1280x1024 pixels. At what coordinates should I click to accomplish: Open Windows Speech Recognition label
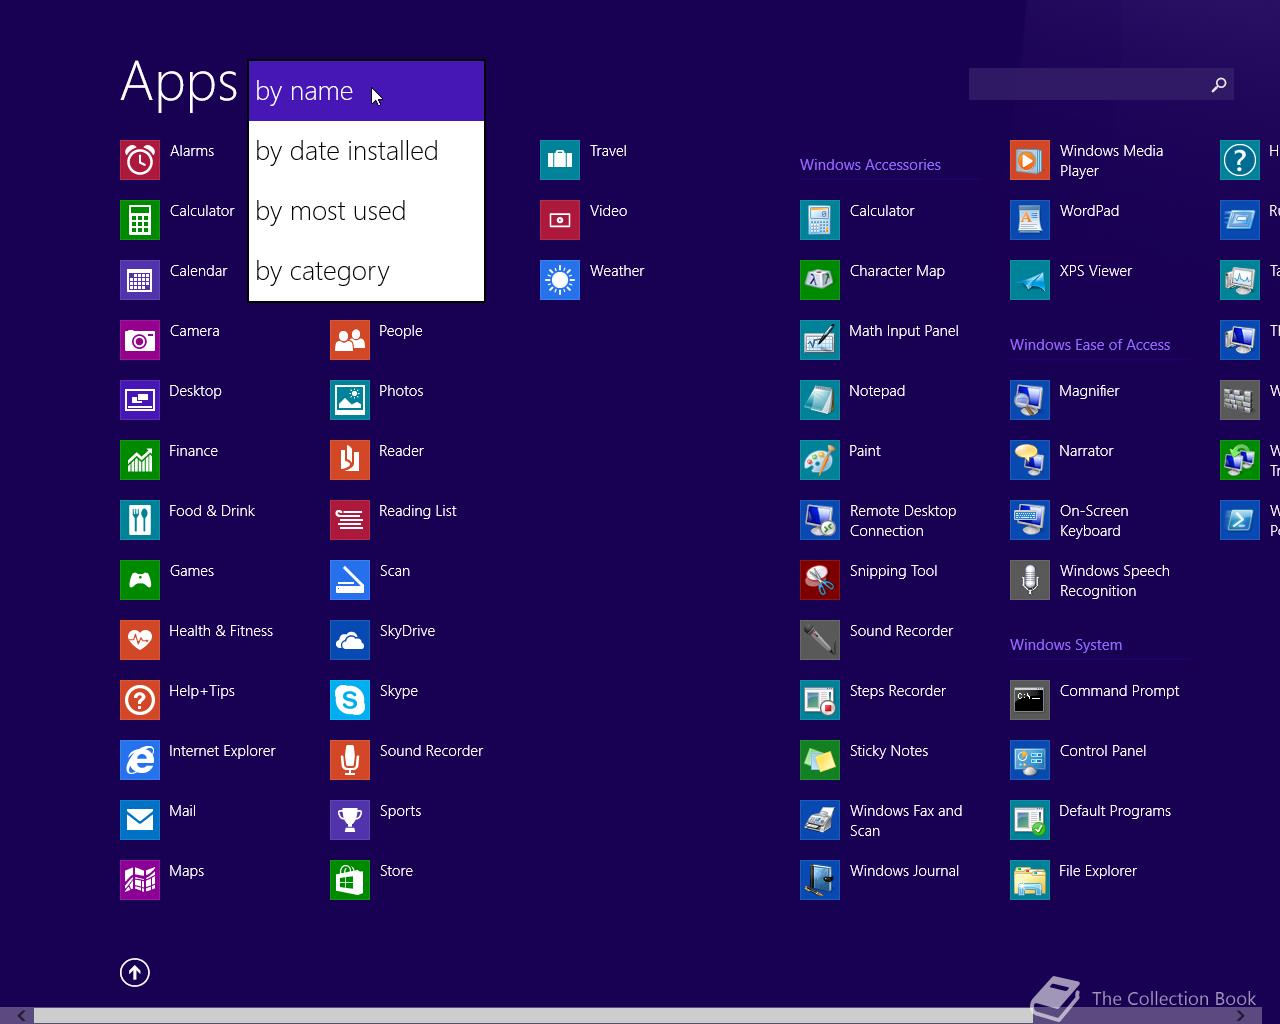coord(1114,581)
